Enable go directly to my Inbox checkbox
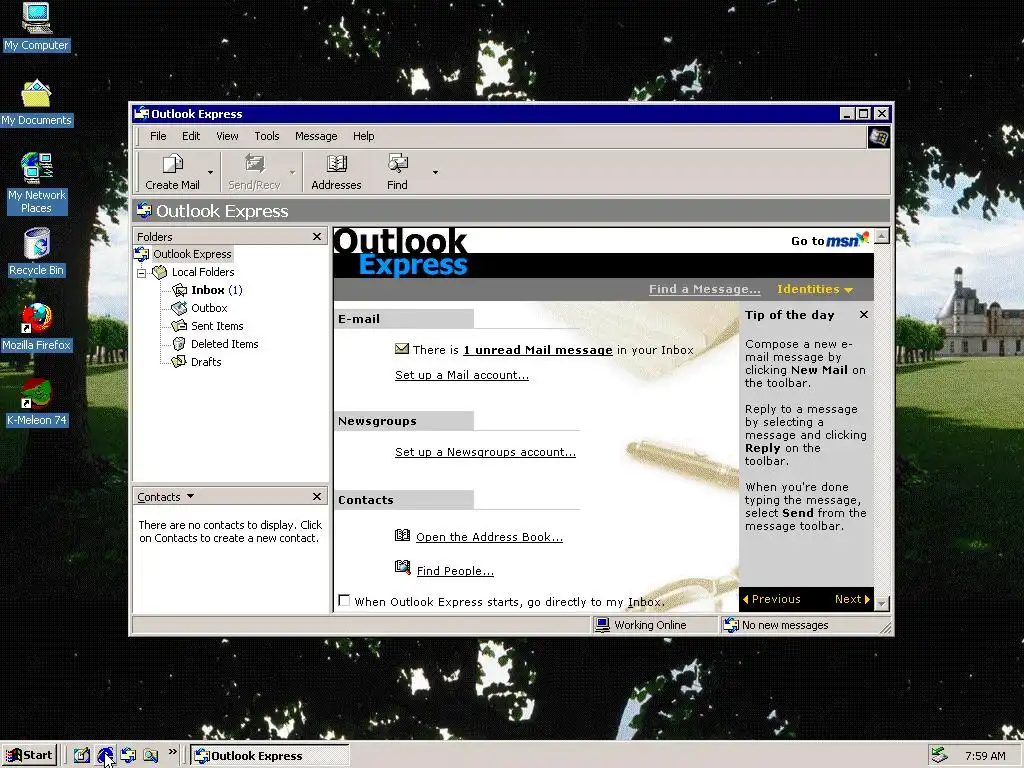Screen dimensions: 1024x768 click(344, 600)
